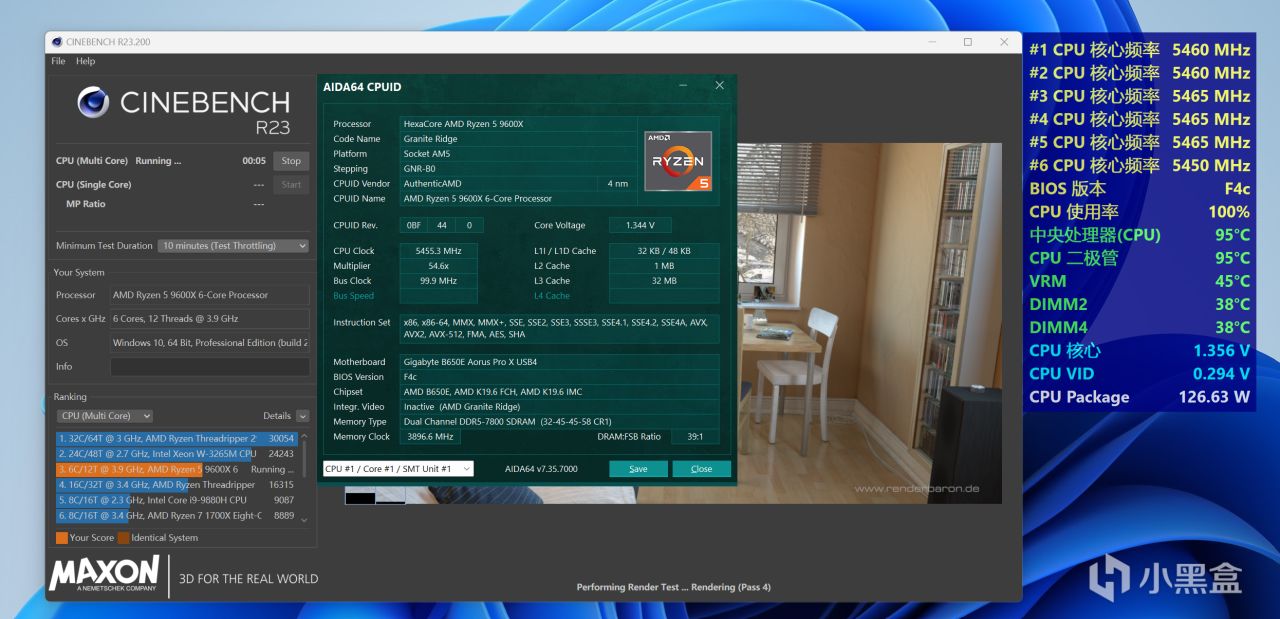Click the Multiplier value 54.6x
Screen dimensions: 1280x619
pos(438,266)
